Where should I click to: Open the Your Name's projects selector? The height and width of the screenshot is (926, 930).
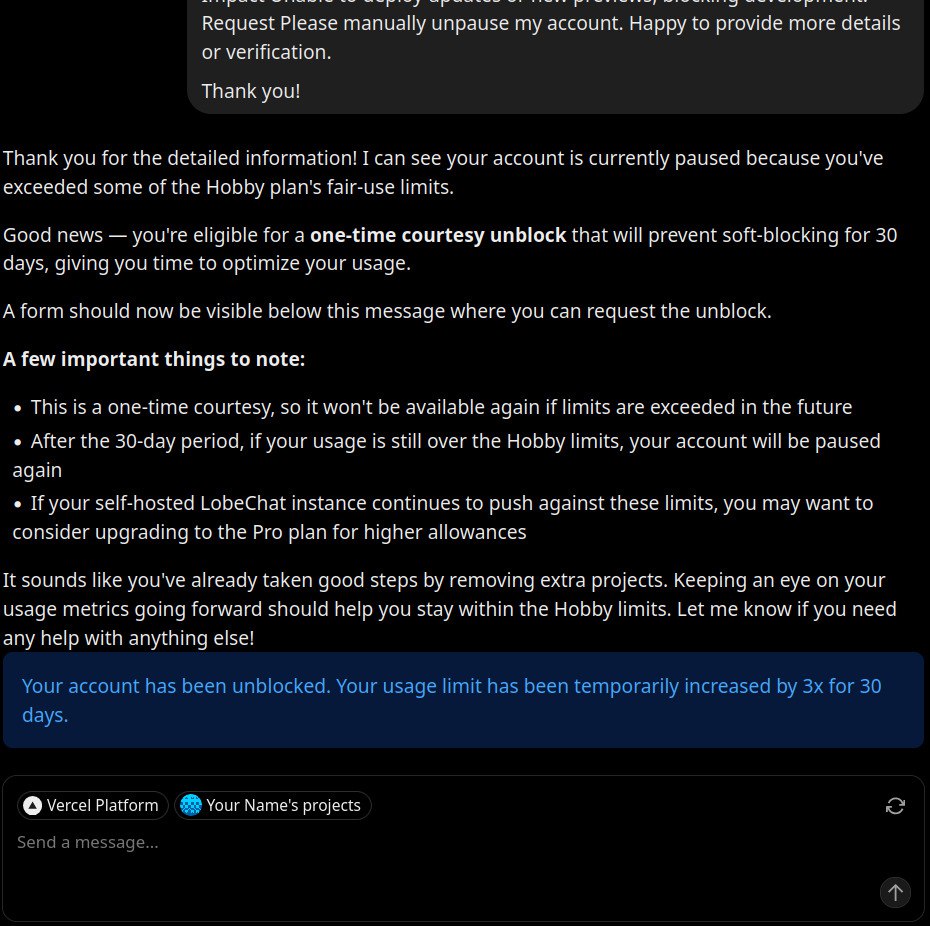pyautogui.click(x=273, y=806)
